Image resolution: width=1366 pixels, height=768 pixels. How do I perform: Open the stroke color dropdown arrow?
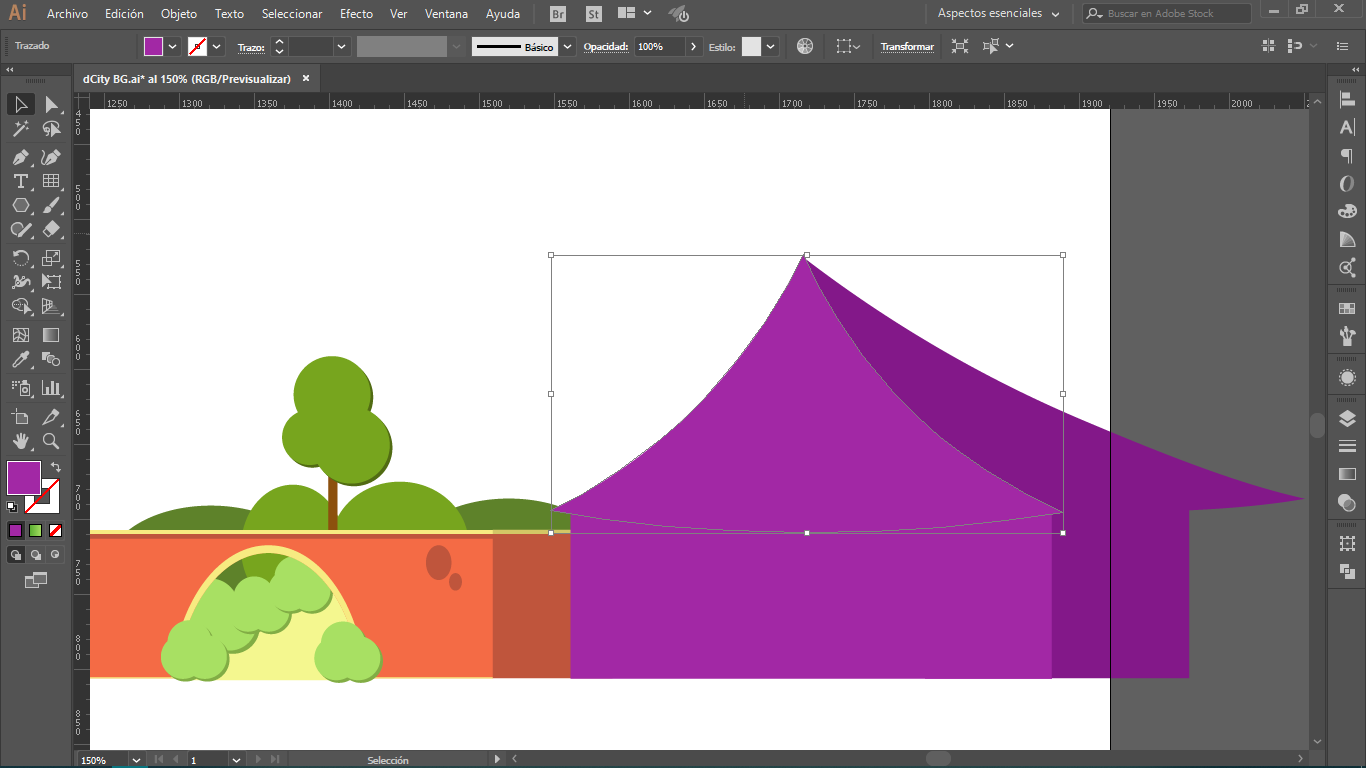click(217, 46)
